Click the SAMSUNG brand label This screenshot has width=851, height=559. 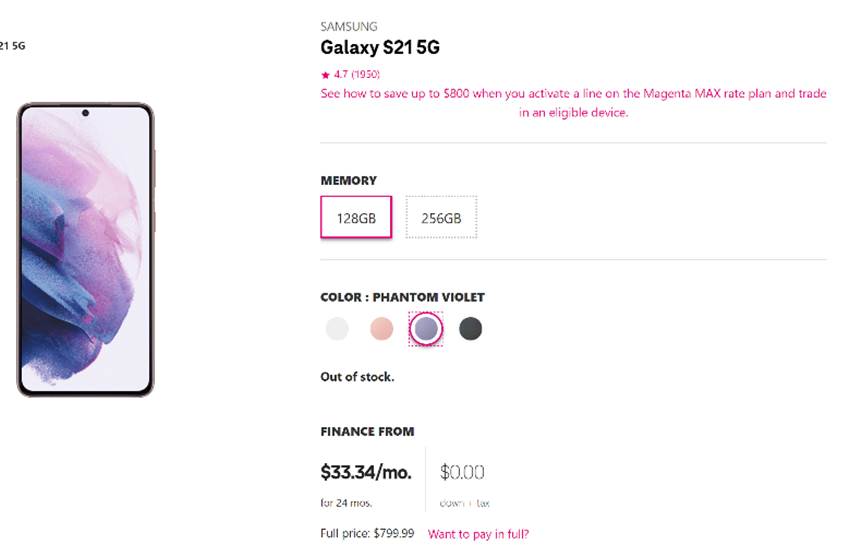click(x=349, y=26)
